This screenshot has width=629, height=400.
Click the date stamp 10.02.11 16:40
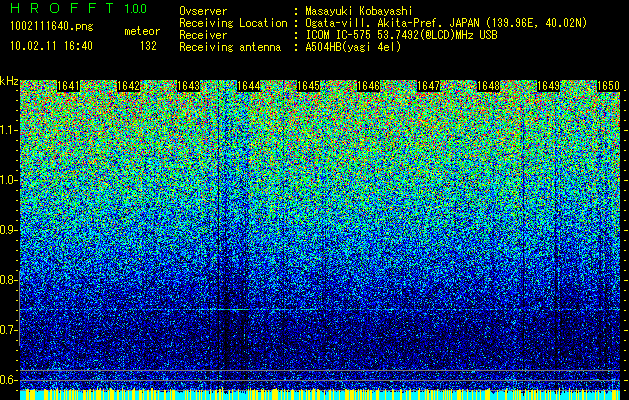click(x=51, y=46)
